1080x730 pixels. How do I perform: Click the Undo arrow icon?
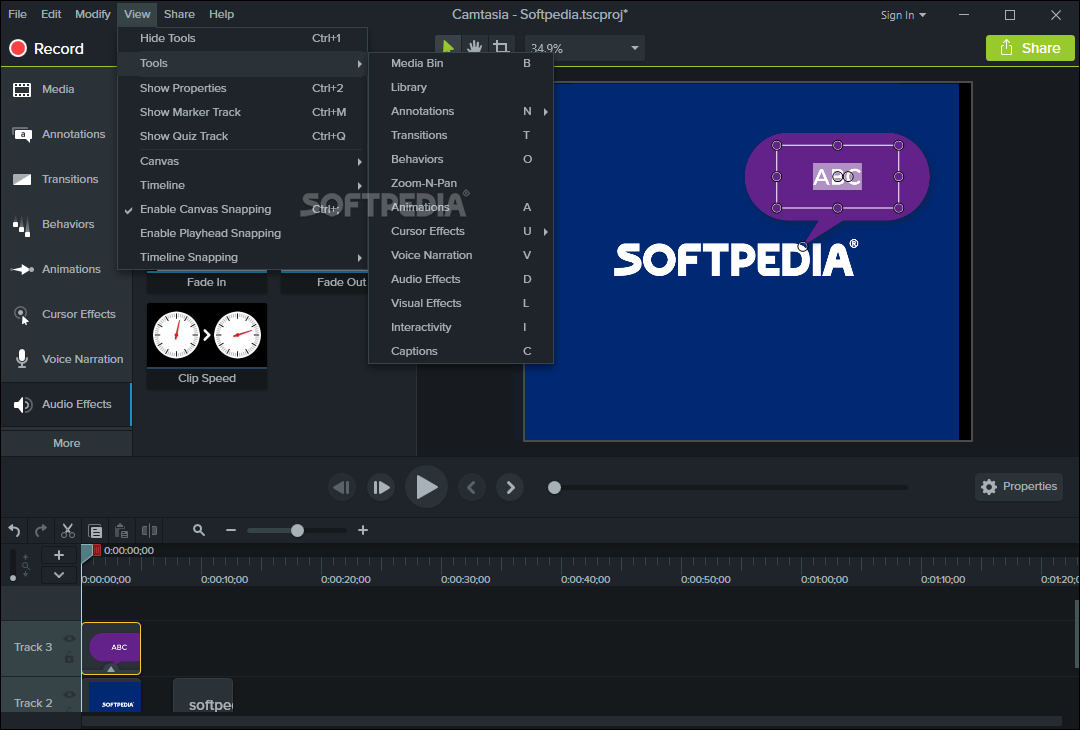click(x=14, y=531)
